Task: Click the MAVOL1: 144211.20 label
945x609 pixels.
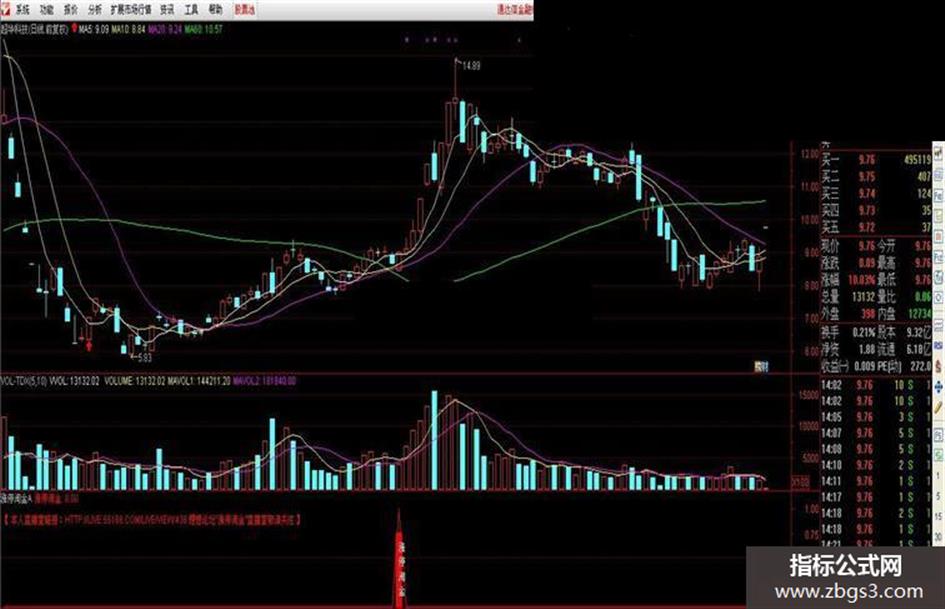Action: pos(199,381)
